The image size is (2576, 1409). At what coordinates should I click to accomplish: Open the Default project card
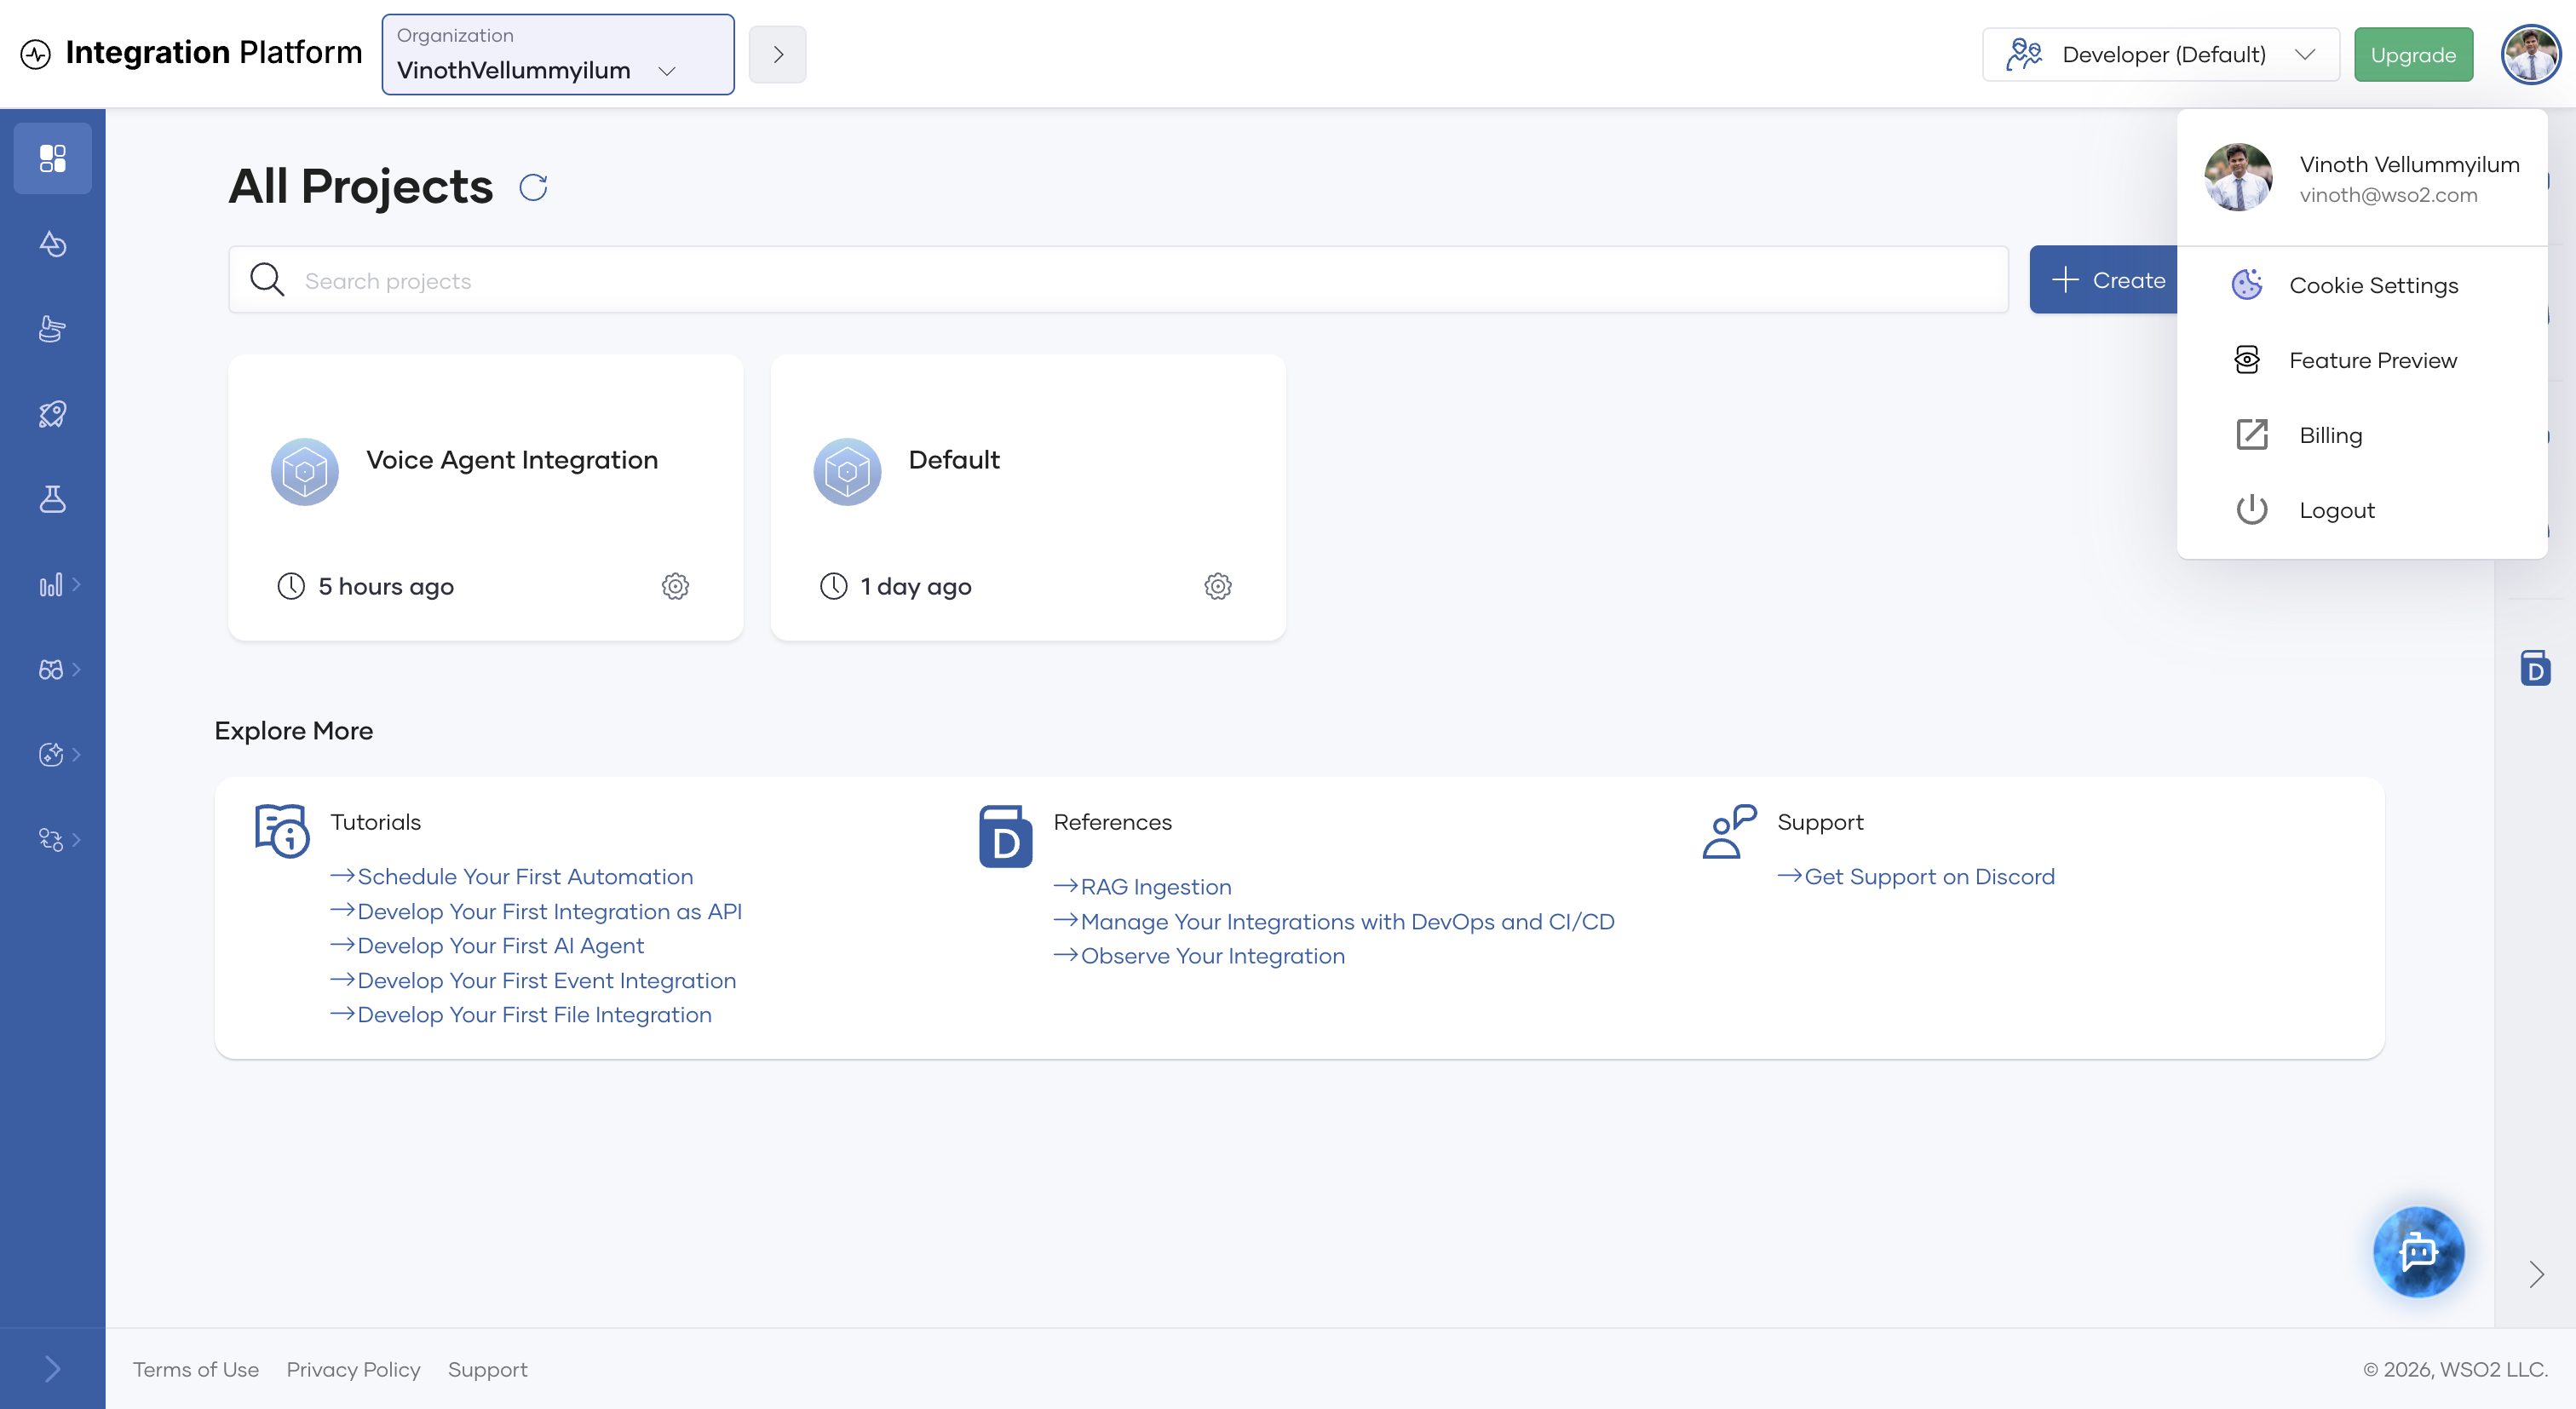click(1028, 497)
